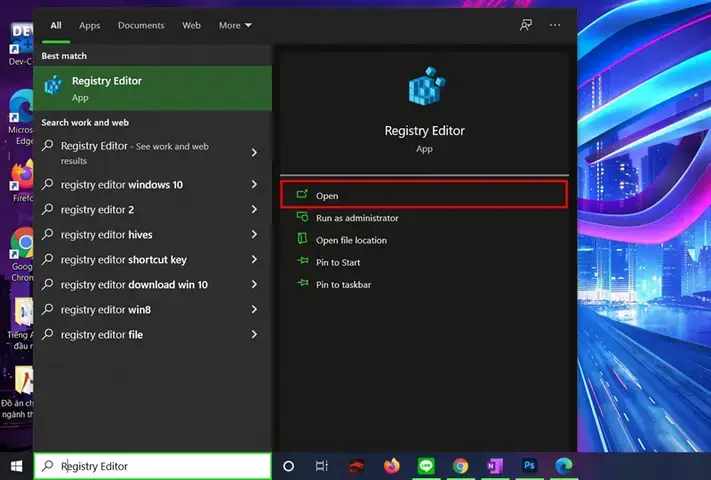
Task: Click the Windows Start button
Action: (x=17, y=466)
